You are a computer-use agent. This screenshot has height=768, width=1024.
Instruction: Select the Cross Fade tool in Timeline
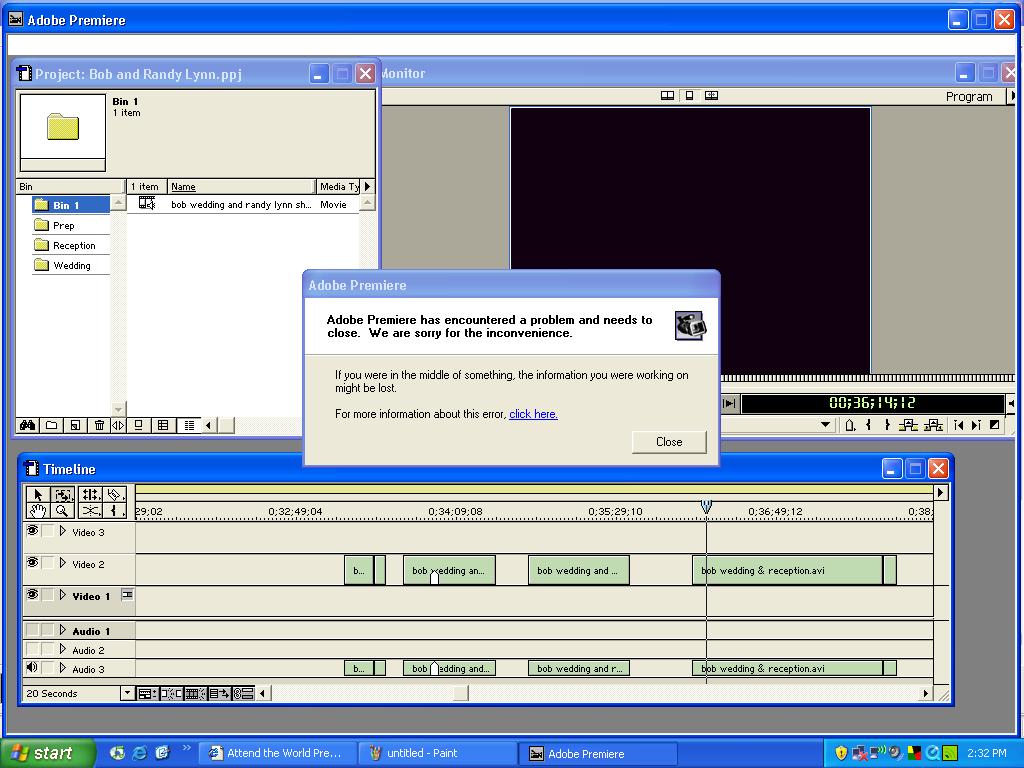pyautogui.click(x=91, y=511)
